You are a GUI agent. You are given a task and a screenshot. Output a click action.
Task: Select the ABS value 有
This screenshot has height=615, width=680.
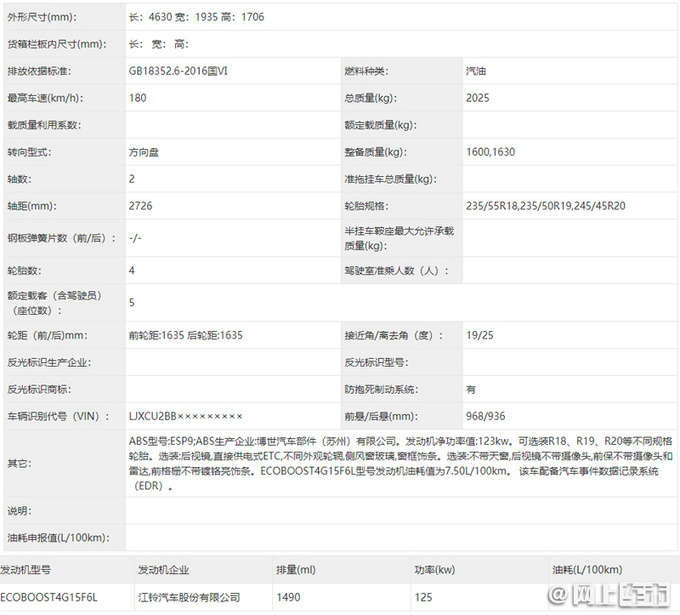click(x=471, y=389)
